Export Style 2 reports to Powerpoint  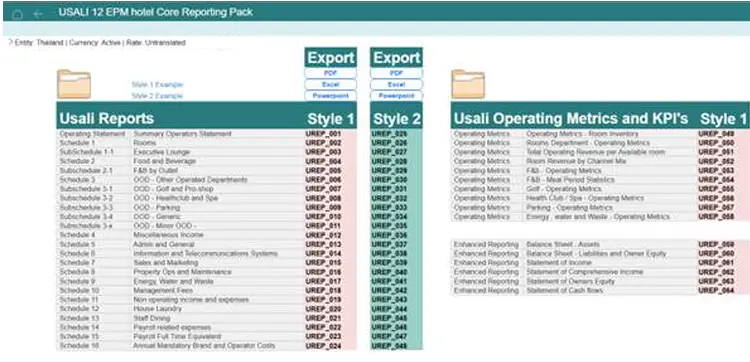point(397,96)
